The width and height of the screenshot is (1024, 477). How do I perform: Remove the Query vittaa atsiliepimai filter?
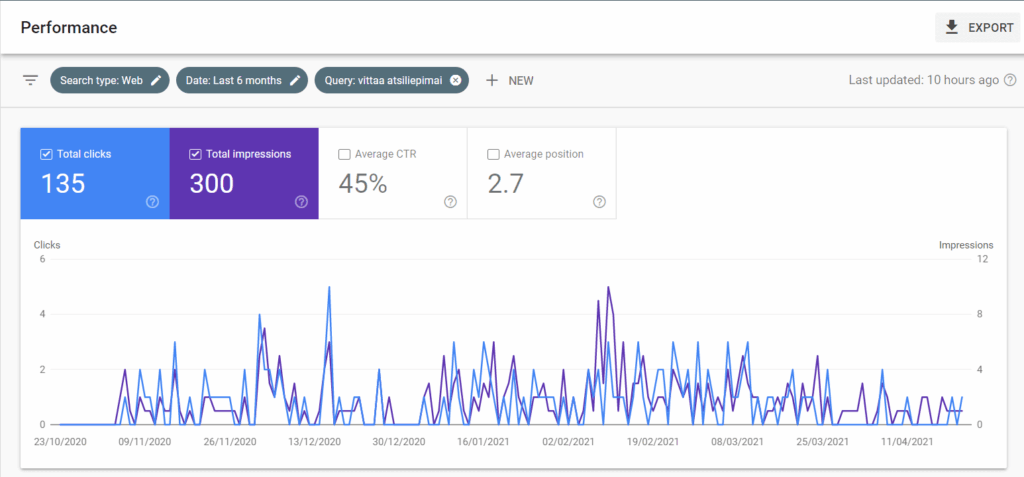point(456,80)
